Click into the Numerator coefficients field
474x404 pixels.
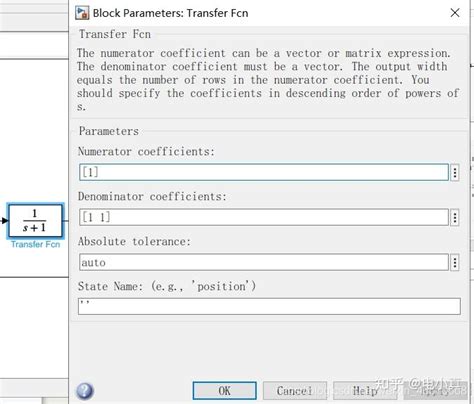[264, 172]
